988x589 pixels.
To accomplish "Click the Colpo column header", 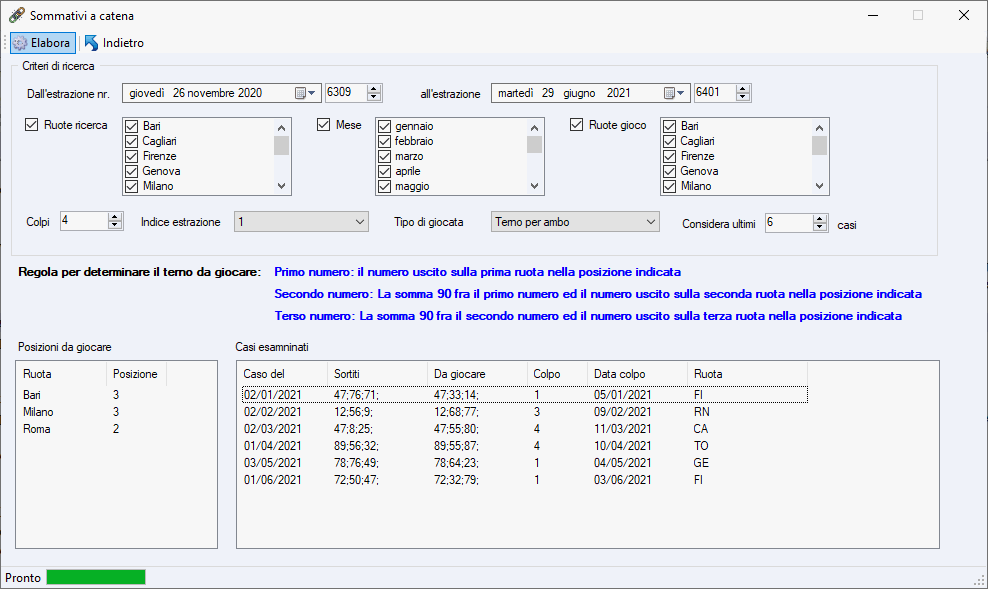I will [557, 374].
